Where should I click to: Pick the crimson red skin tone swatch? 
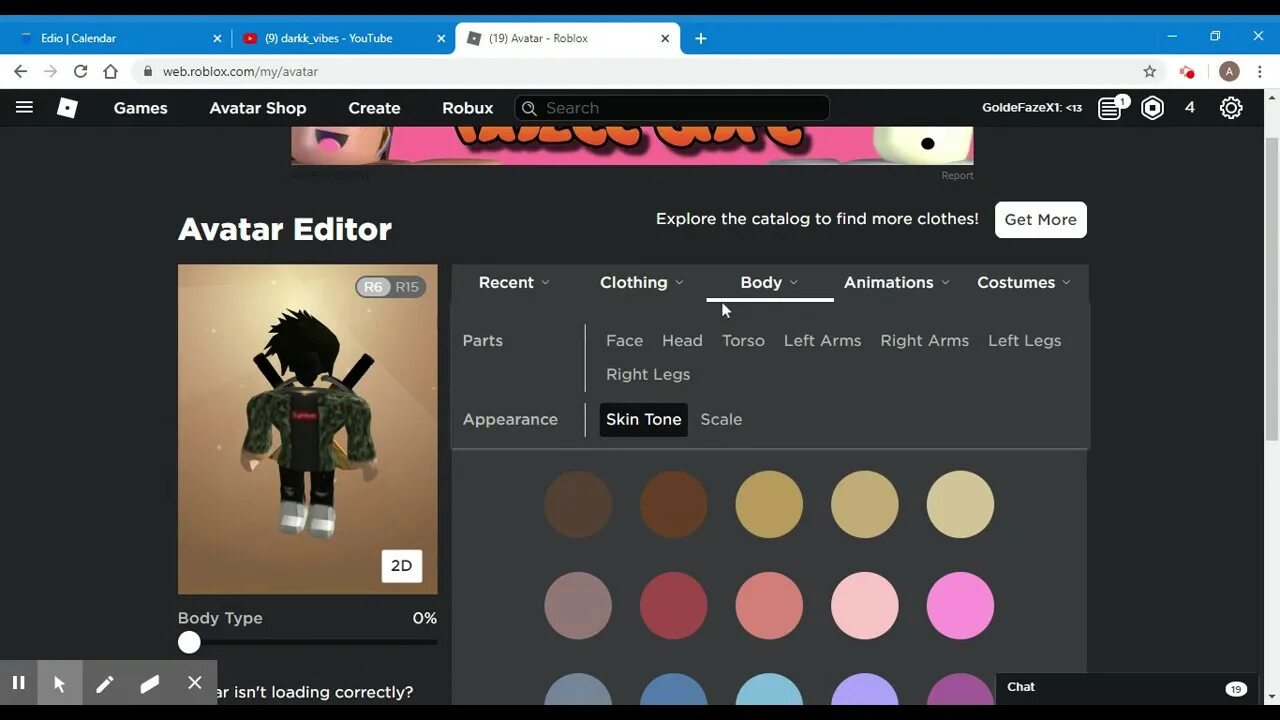click(x=673, y=605)
